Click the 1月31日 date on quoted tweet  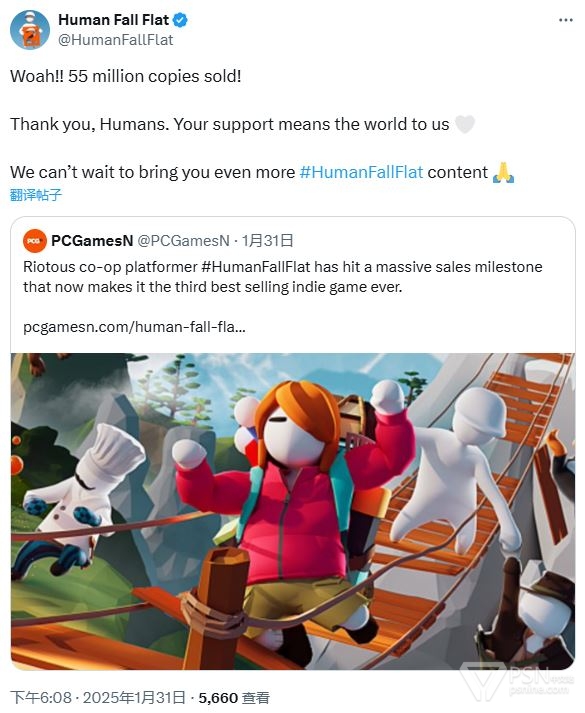267,241
